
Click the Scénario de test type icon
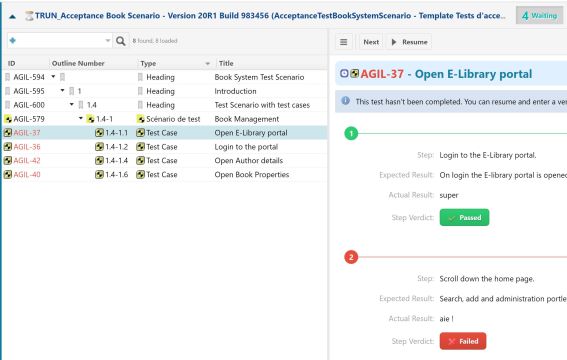[x=141, y=119]
